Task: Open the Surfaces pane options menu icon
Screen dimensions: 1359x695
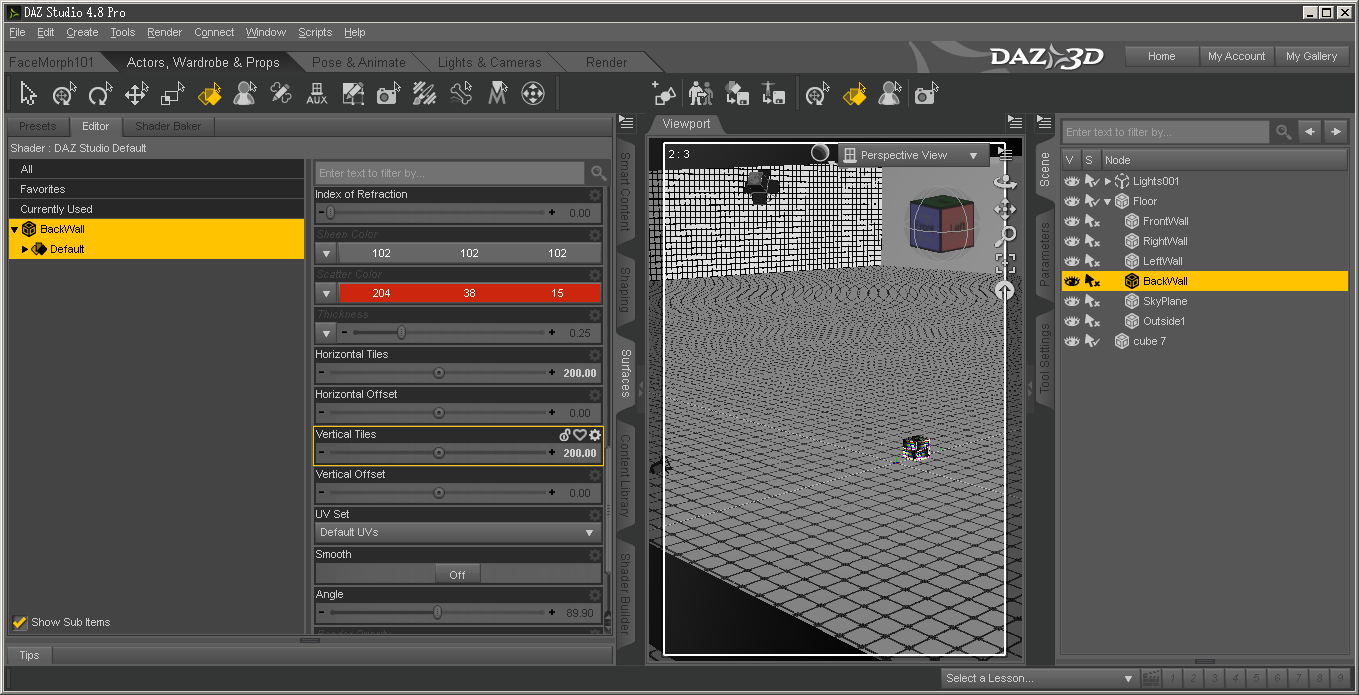Action: [x=626, y=123]
